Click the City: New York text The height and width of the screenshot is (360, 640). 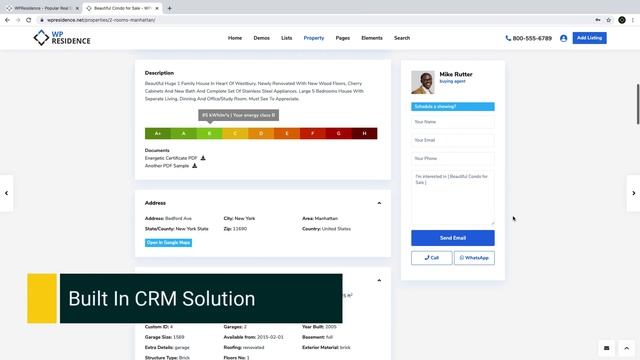pyautogui.click(x=239, y=218)
